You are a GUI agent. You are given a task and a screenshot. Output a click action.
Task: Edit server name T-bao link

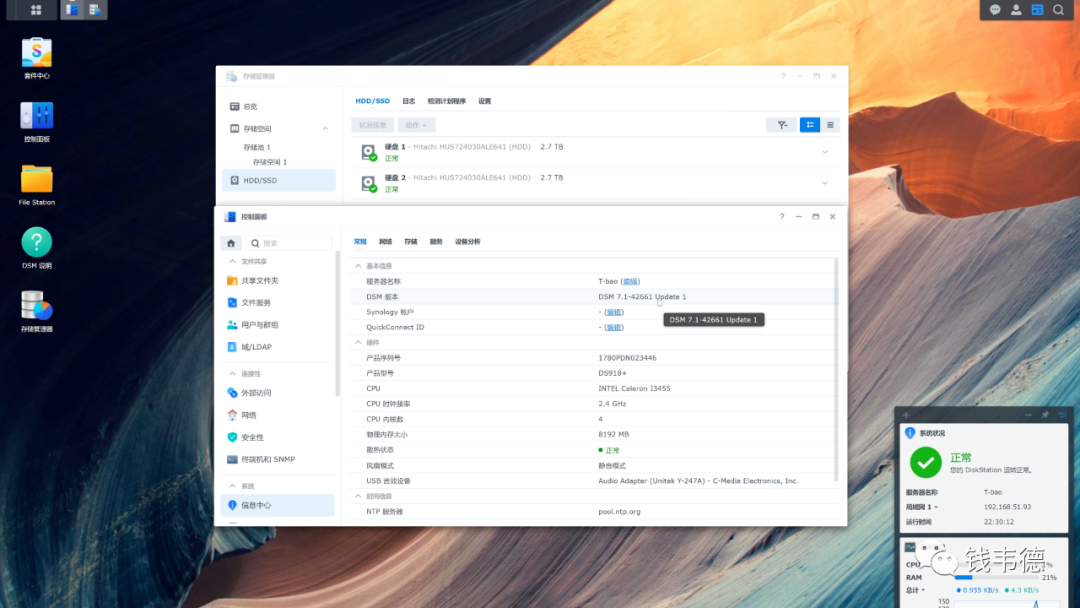coord(630,282)
